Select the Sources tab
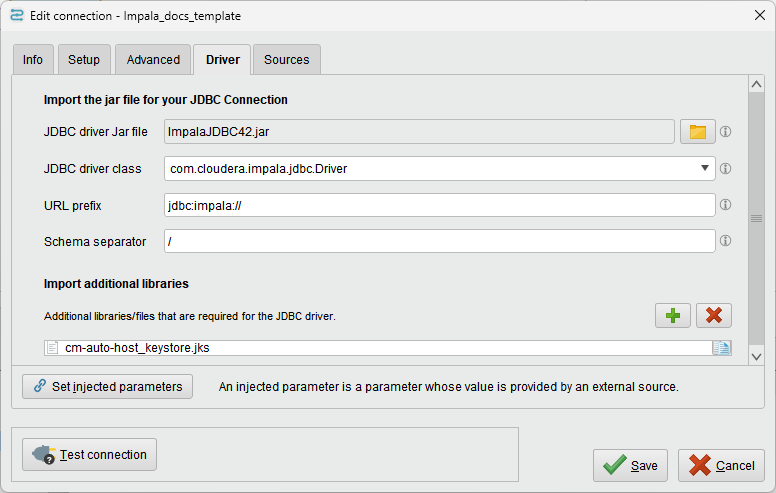This screenshot has height=493, width=776. tap(287, 60)
